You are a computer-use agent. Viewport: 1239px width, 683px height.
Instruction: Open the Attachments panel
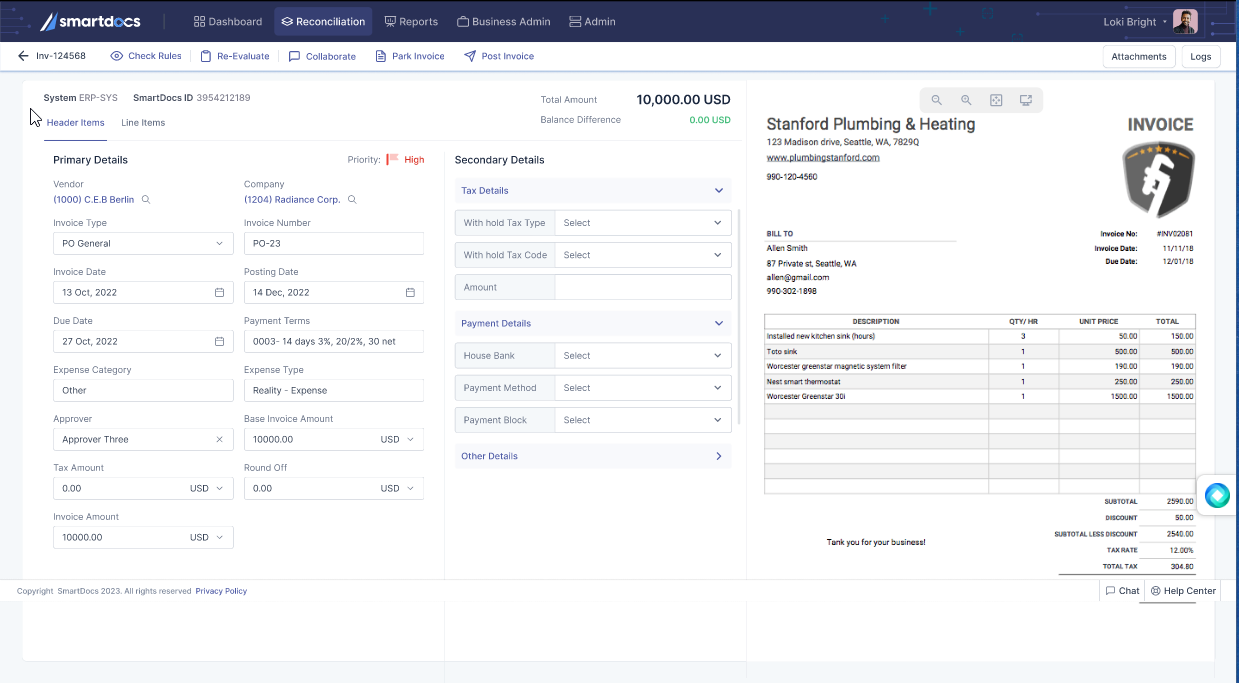[x=1138, y=56]
